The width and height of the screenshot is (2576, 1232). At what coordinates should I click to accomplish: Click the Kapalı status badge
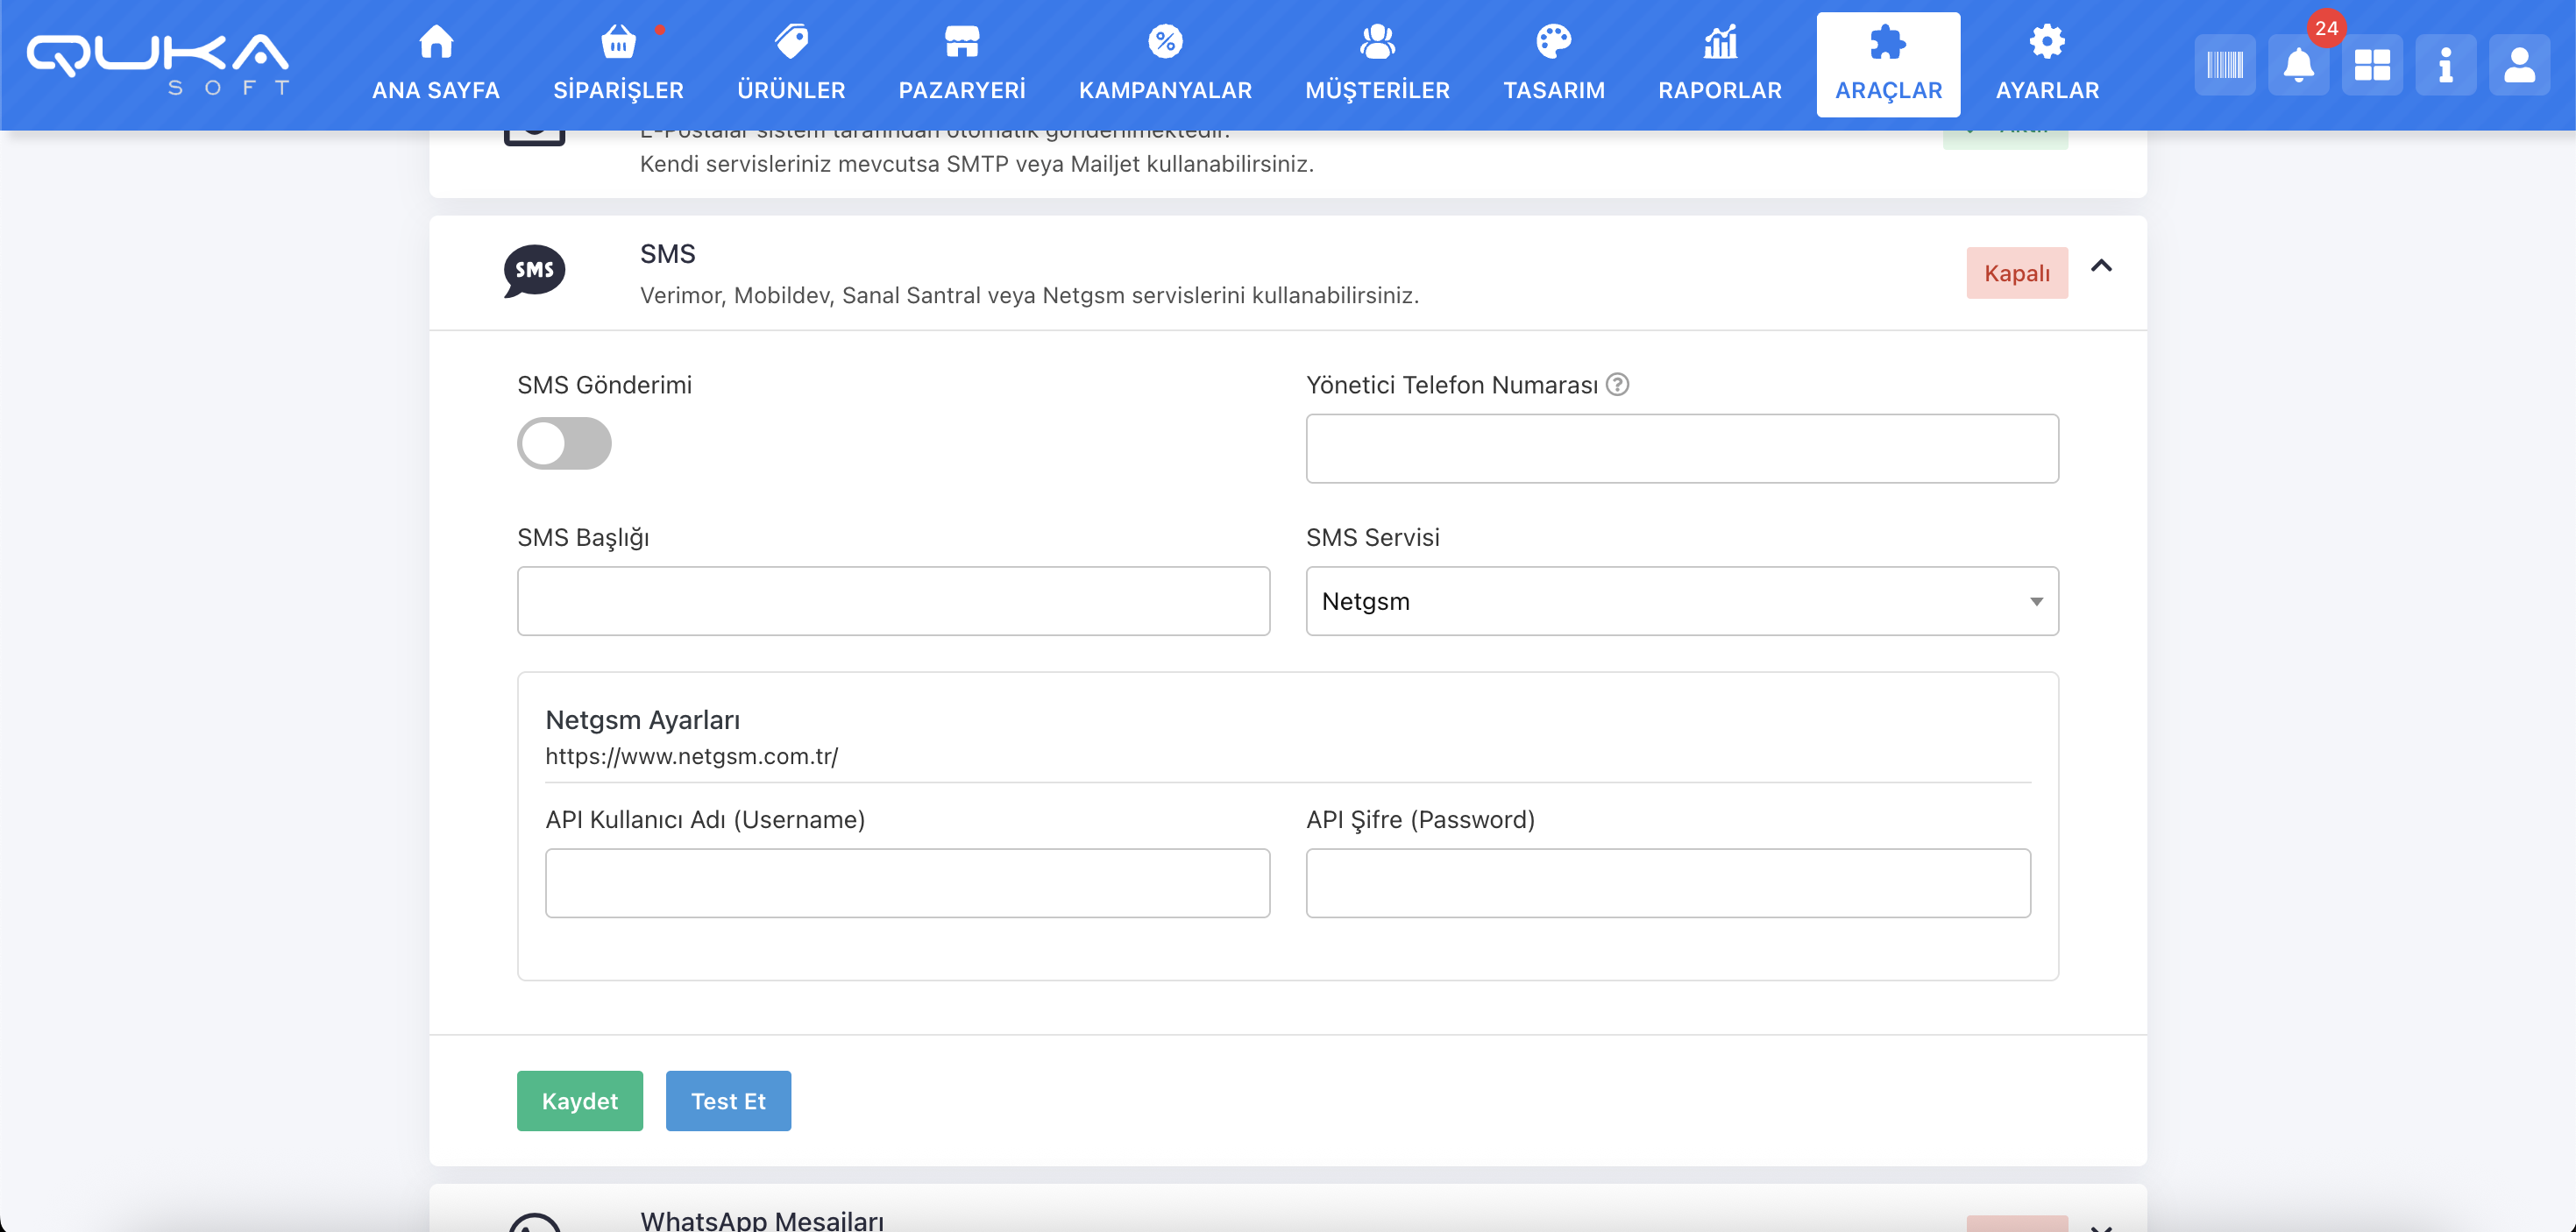pyautogui.click(x=2016, y=273)
